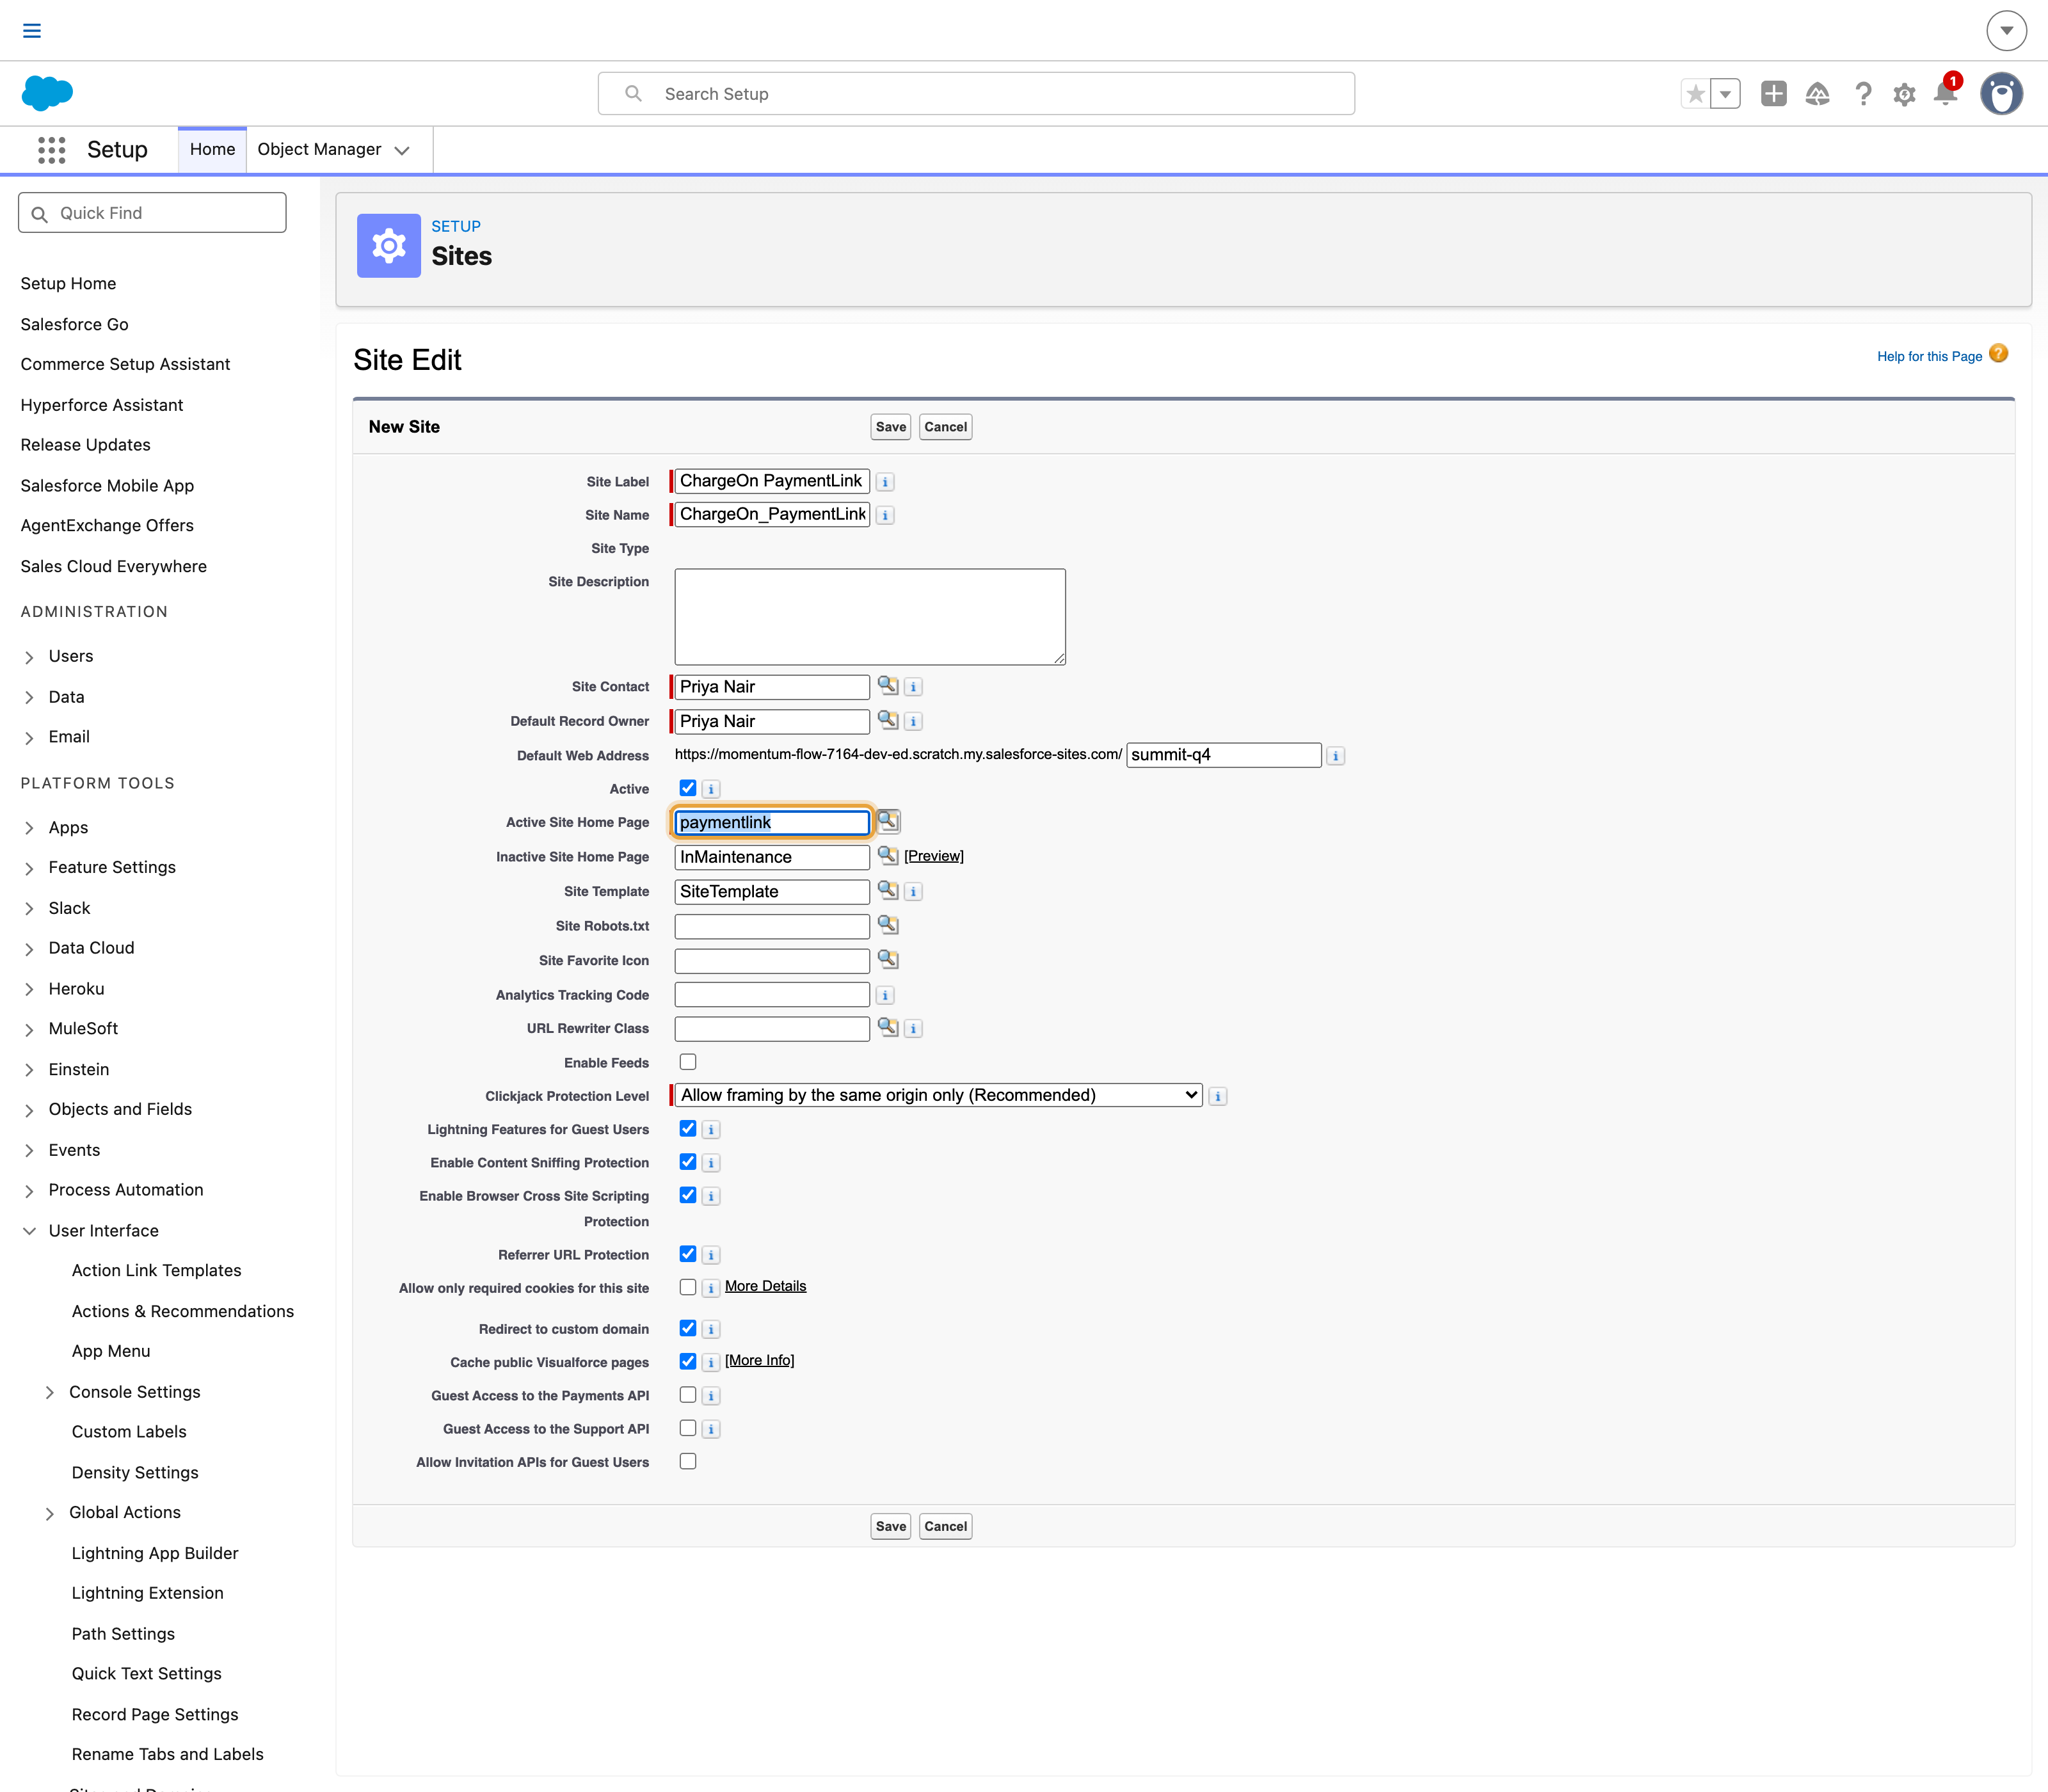Collapse the User Interface section
Image resolution: width=2048 pixels, height=1792 pixels.
tap(29, 1231)
